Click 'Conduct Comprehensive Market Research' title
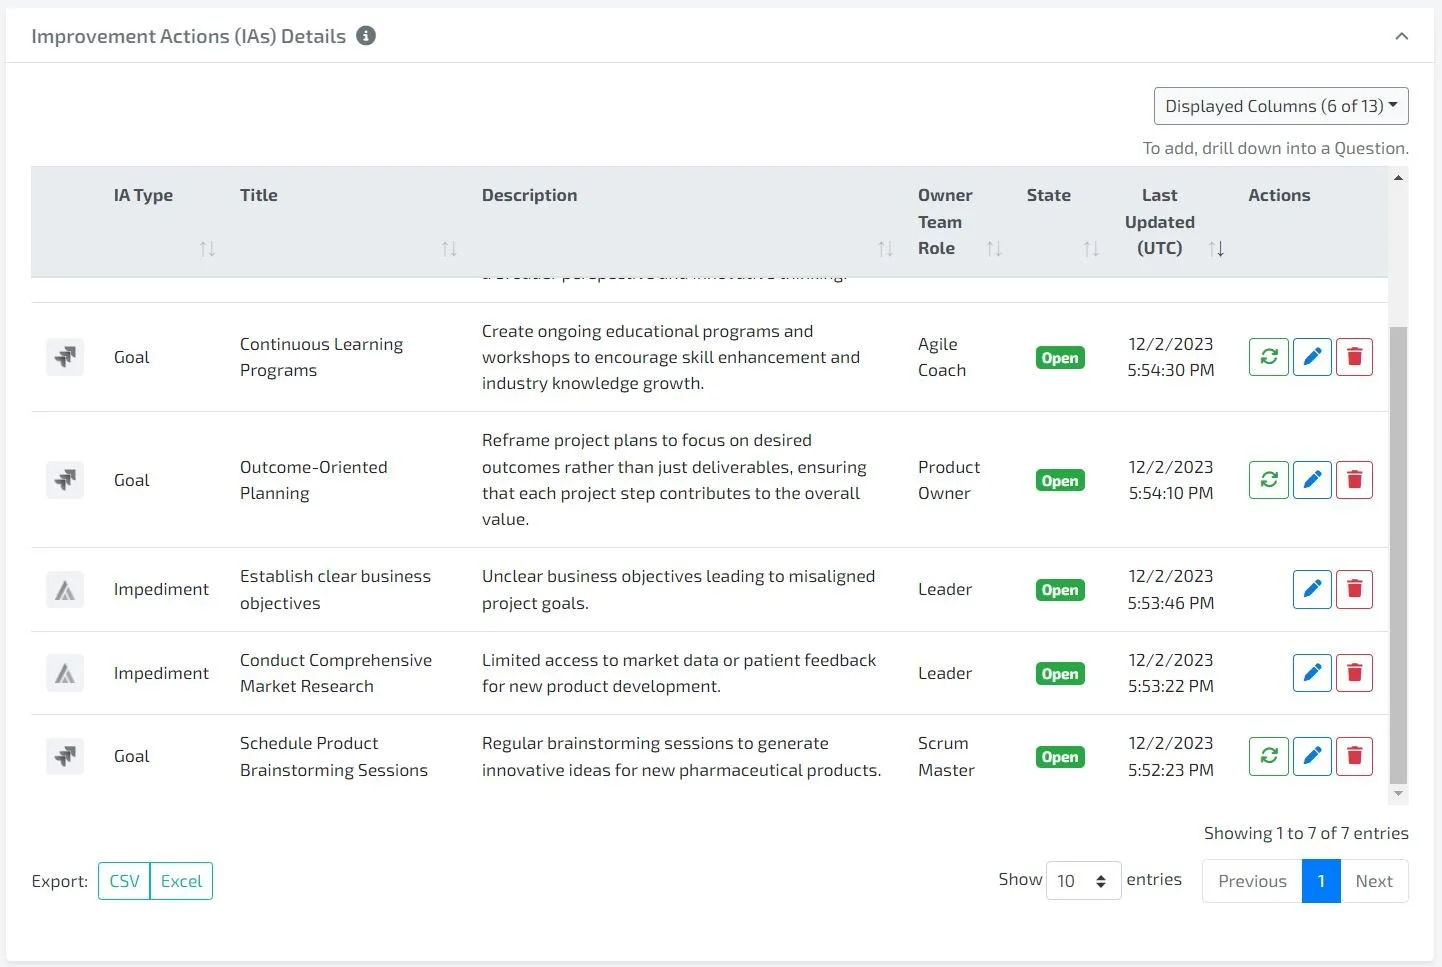1442x967 pixels. 336,673
